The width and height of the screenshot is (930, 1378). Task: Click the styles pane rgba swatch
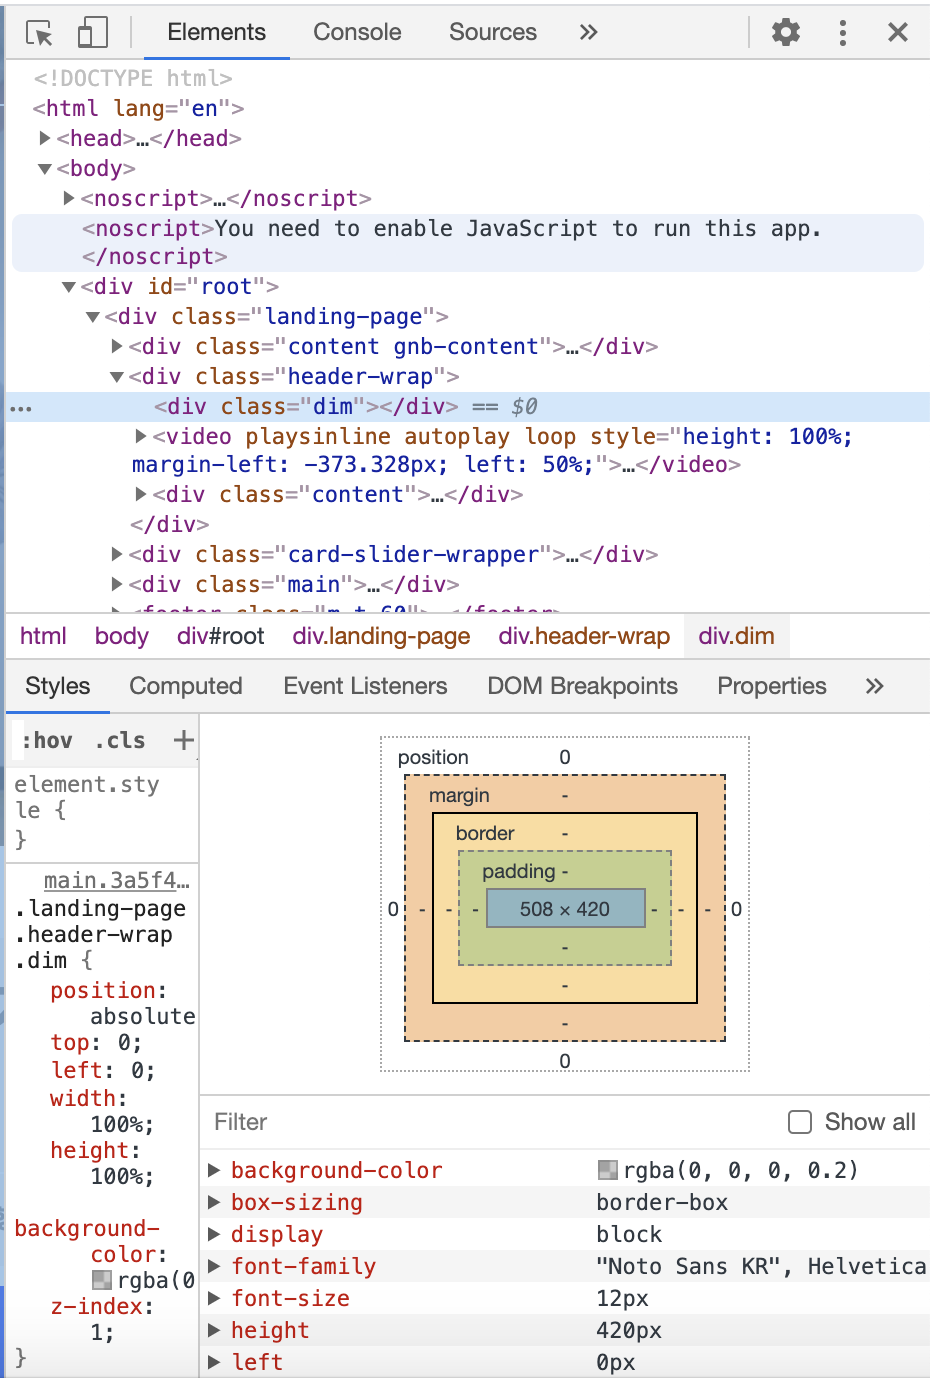click(102, 1280)
